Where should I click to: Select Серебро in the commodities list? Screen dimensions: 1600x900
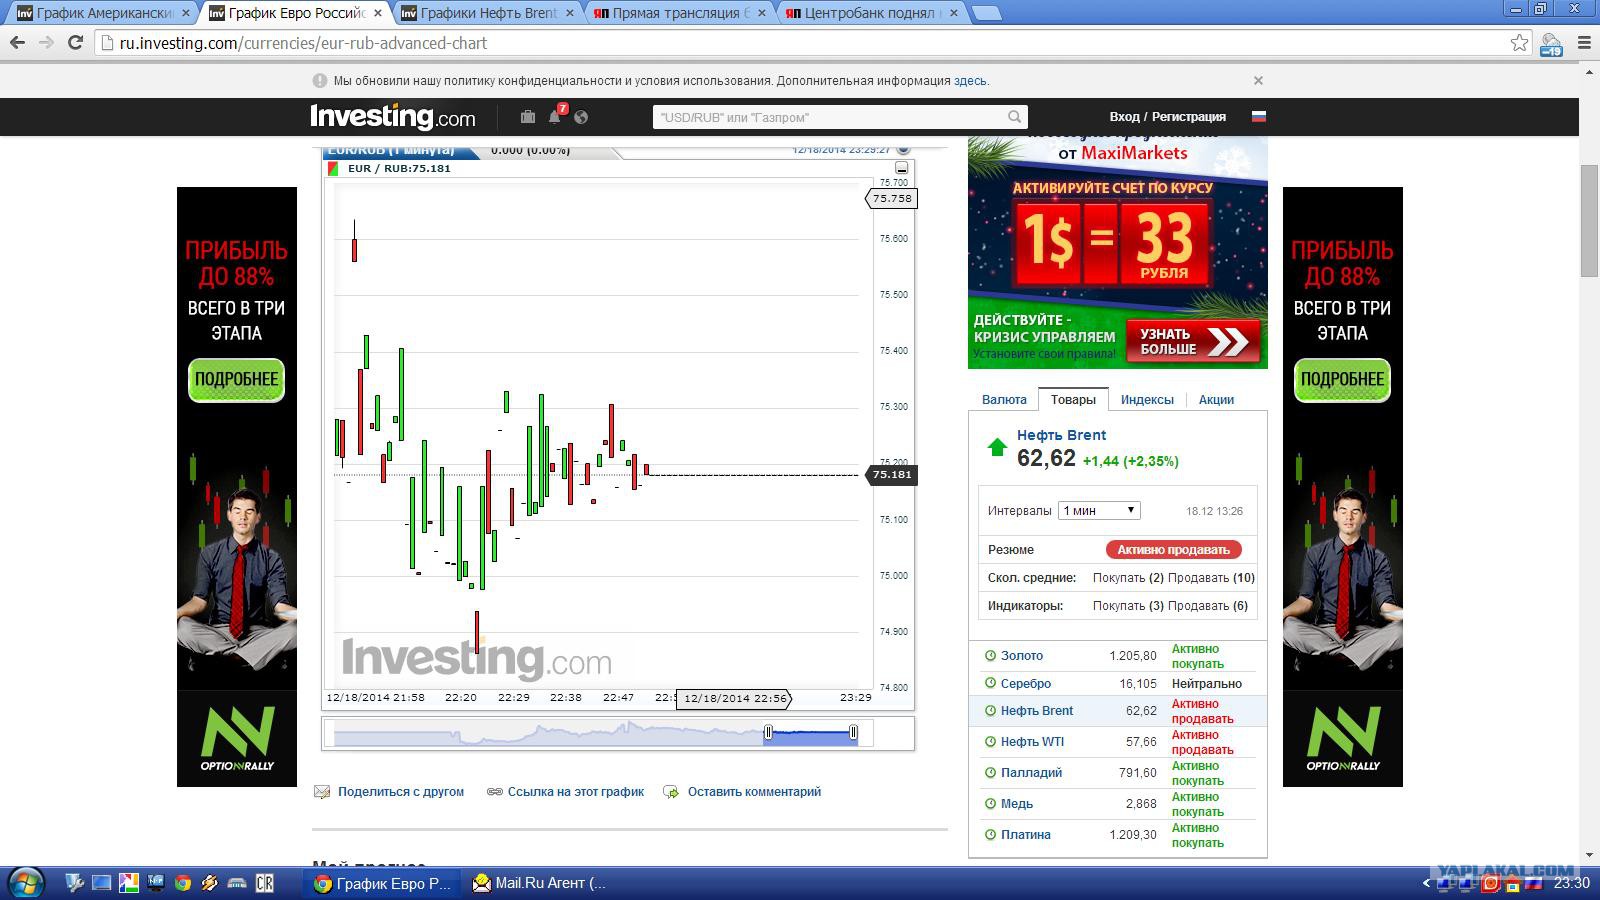click(x=1026, y=684)
